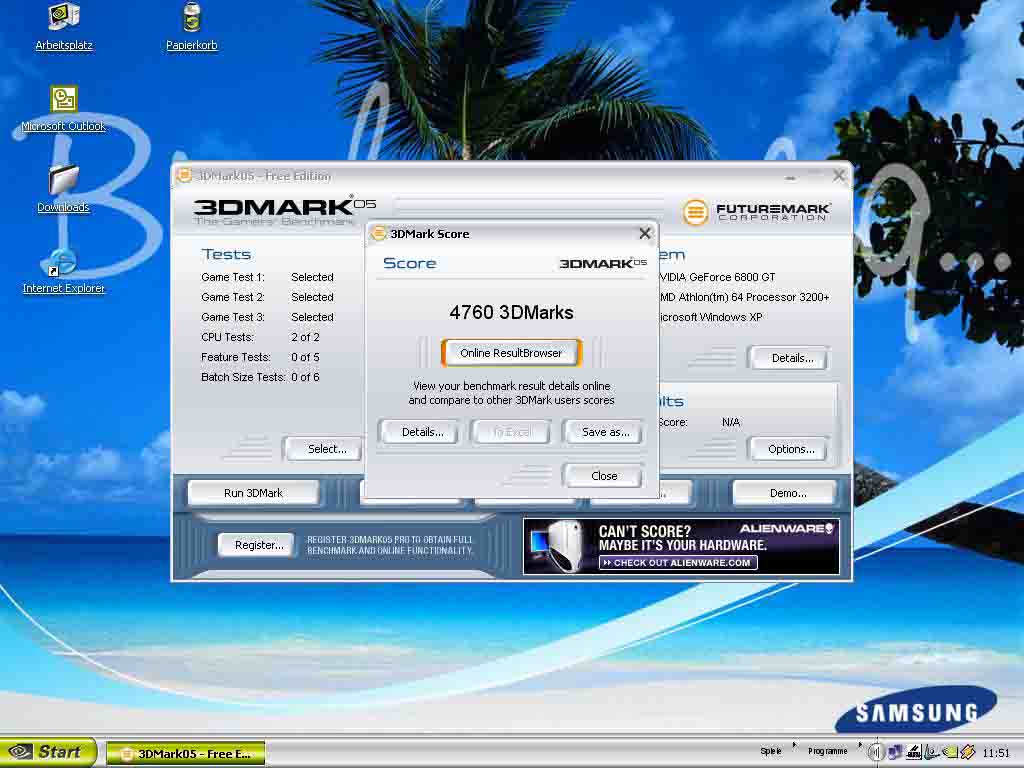Image resolution: width=1024 pixels, height=768 pixels.
Task: Open the Papierkorb recycle bin icon
Action: 191,26
